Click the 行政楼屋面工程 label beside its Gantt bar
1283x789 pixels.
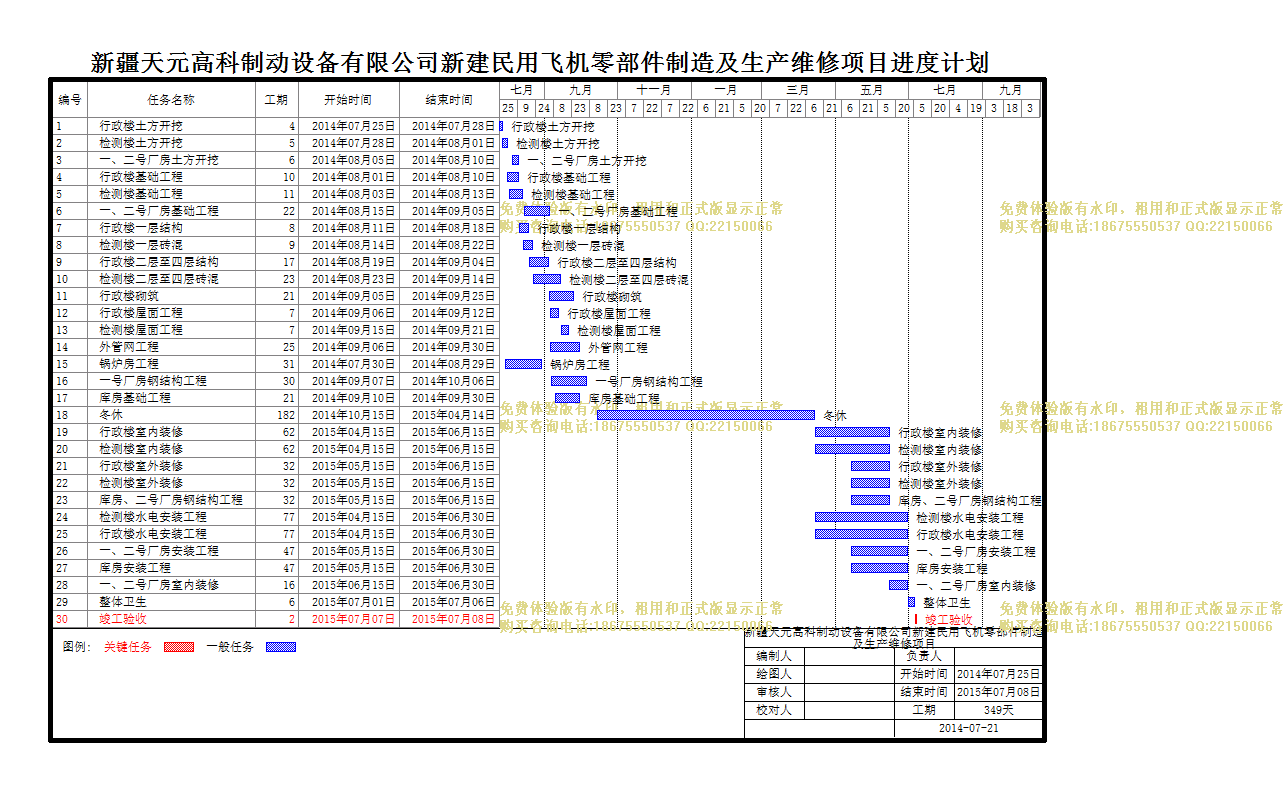[609, 313]
